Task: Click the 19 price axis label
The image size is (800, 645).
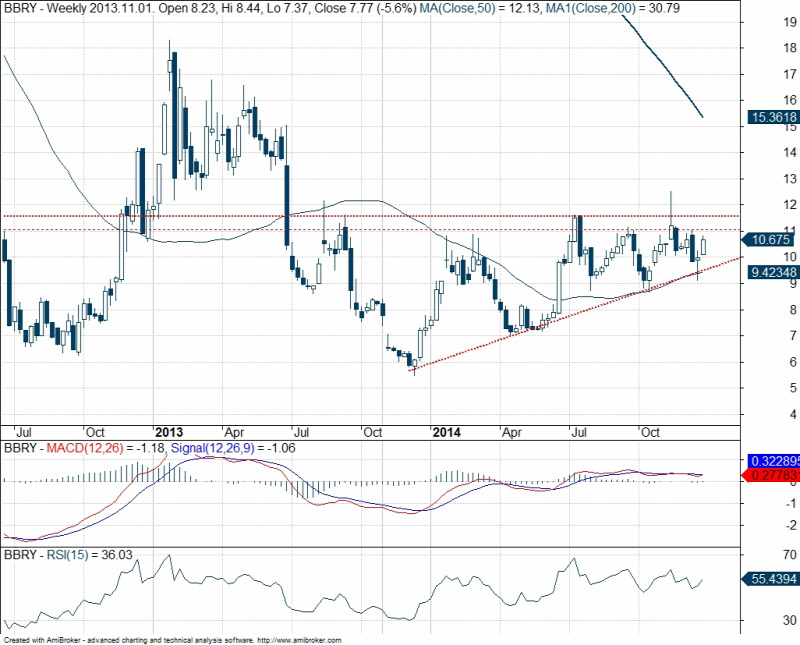Action: pos(789,21)
